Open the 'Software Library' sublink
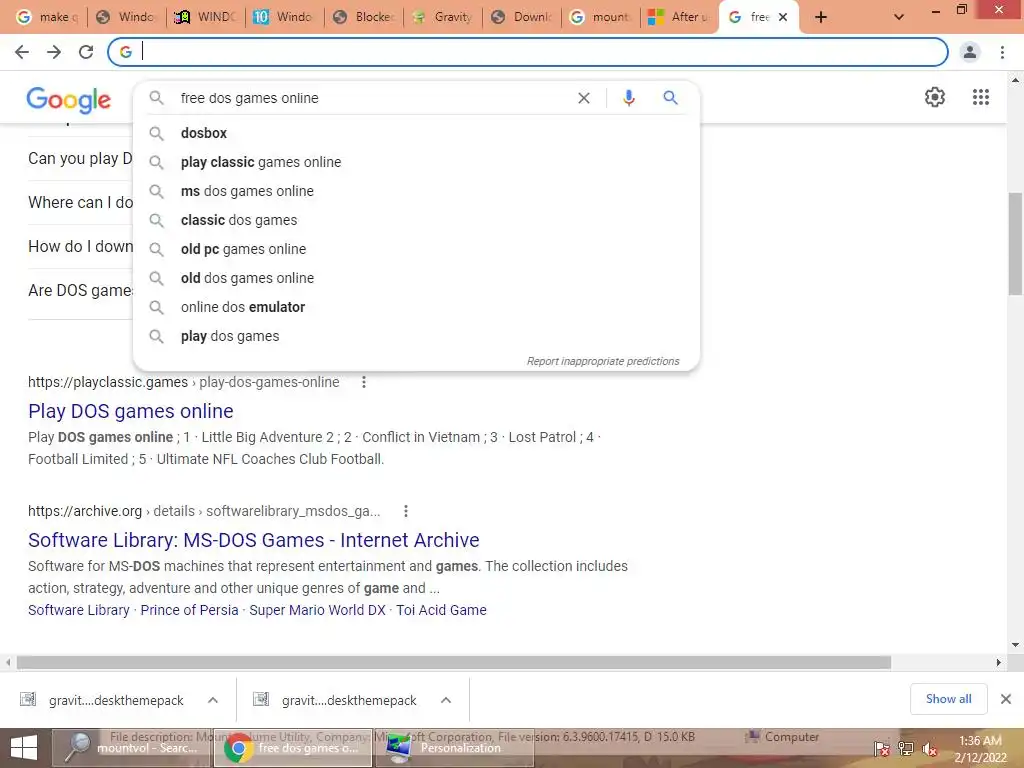The height and width of the screenshot is (768, 1024). click(x=78, y=610)
